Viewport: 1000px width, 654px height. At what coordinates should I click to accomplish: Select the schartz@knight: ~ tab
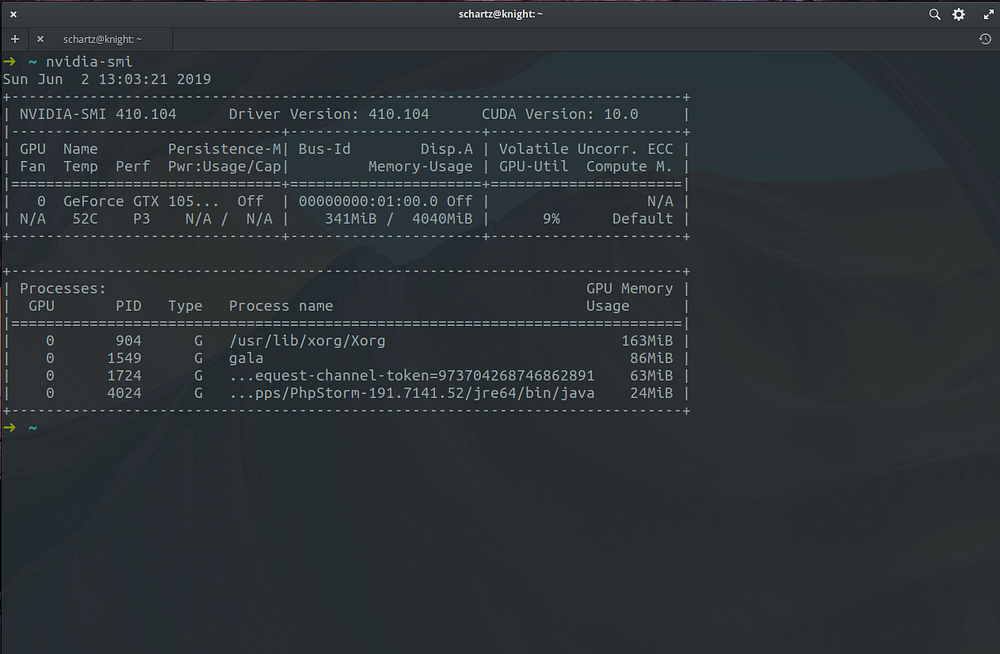102,39
